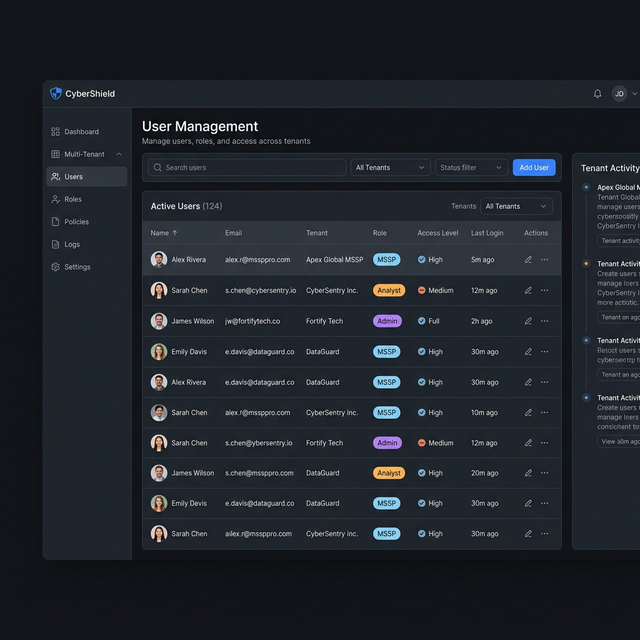640x640 pixels.
Task: Edit James Wilson with jw@fortifytech.co email
Action: (x=528, y=321)
